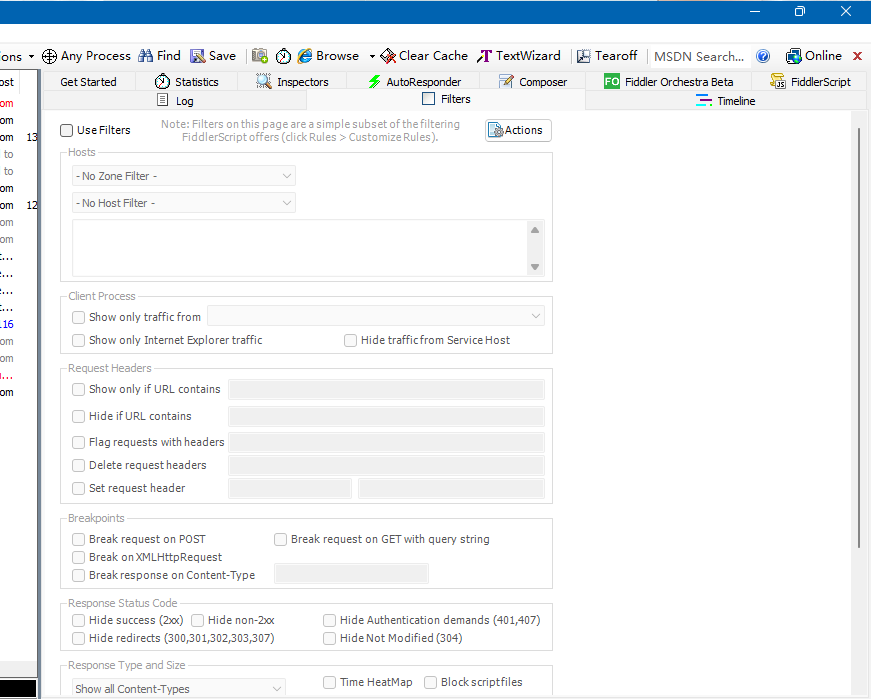
Task: Open the traffic-from process dropdown
Action: 376,316
